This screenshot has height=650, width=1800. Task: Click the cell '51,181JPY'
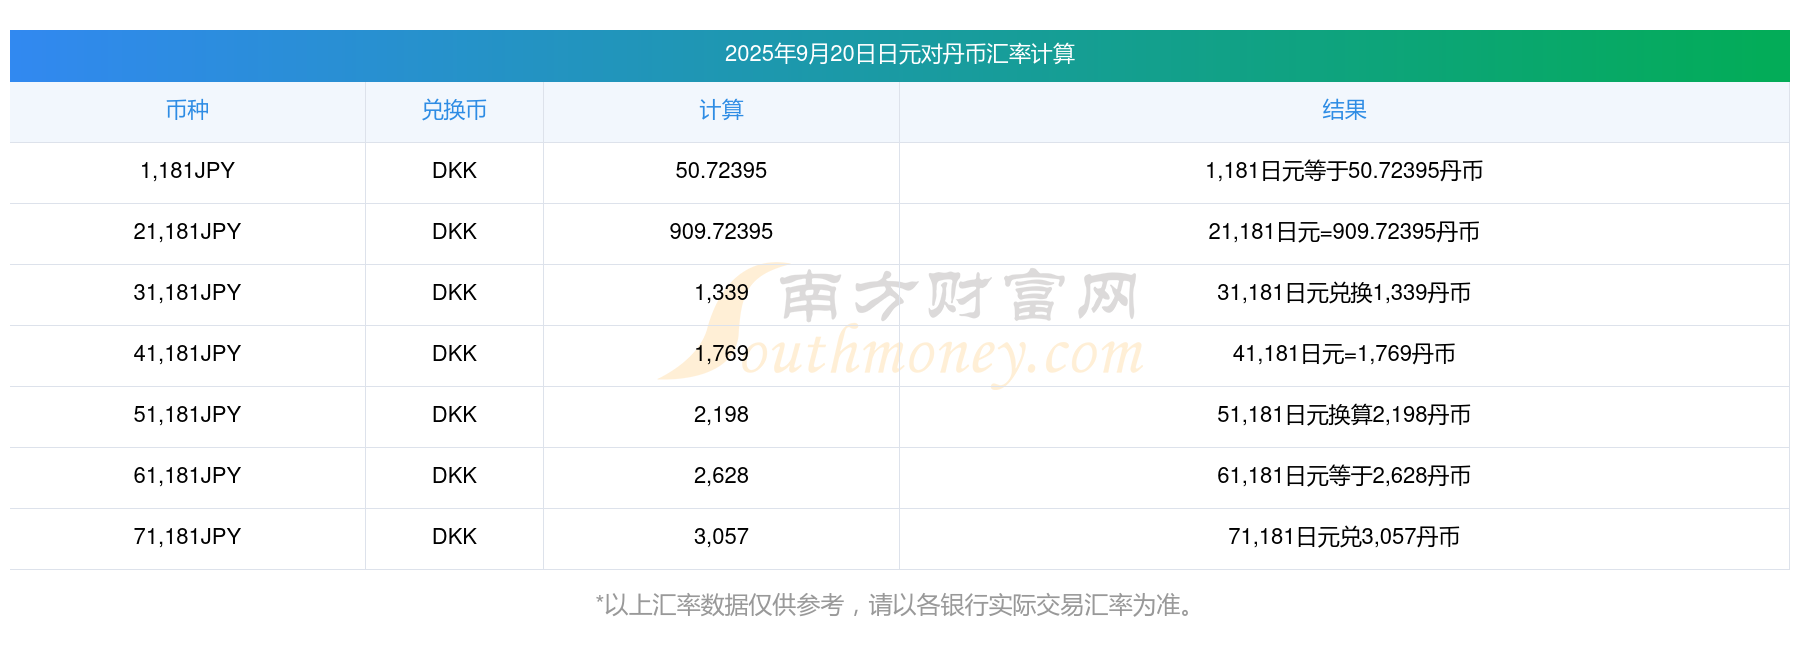point(187,415)
